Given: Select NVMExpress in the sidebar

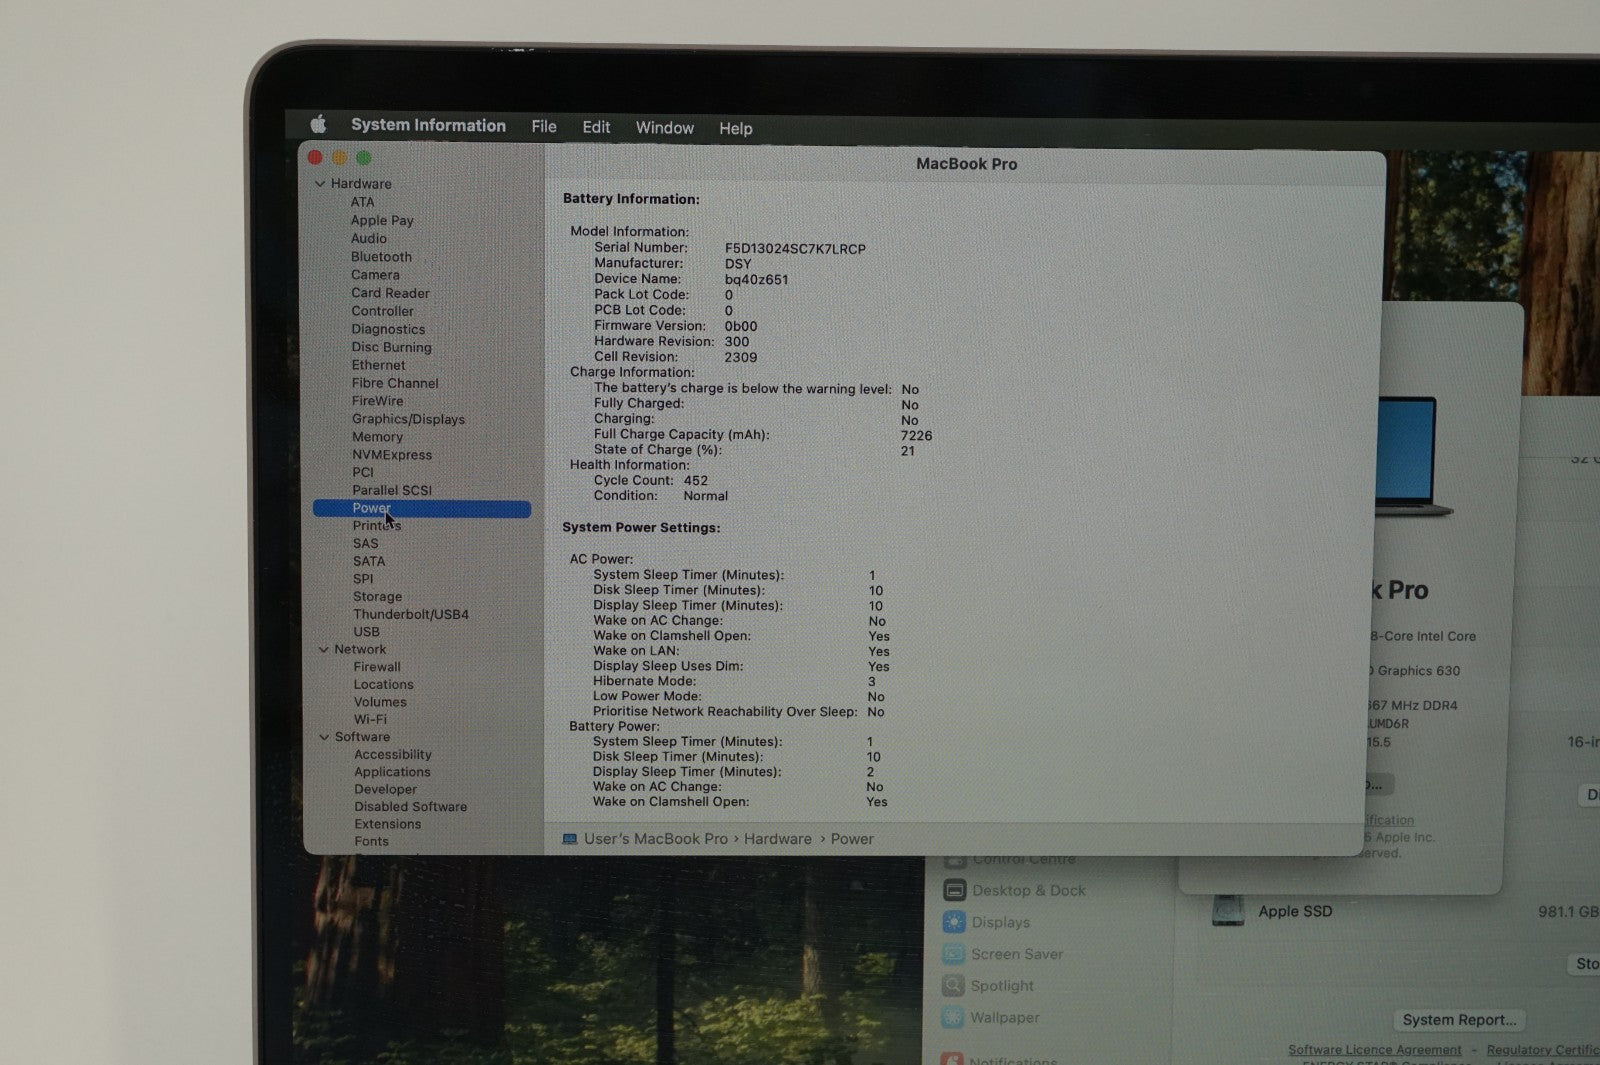Looking at the screenshot, I should point(392,455).
